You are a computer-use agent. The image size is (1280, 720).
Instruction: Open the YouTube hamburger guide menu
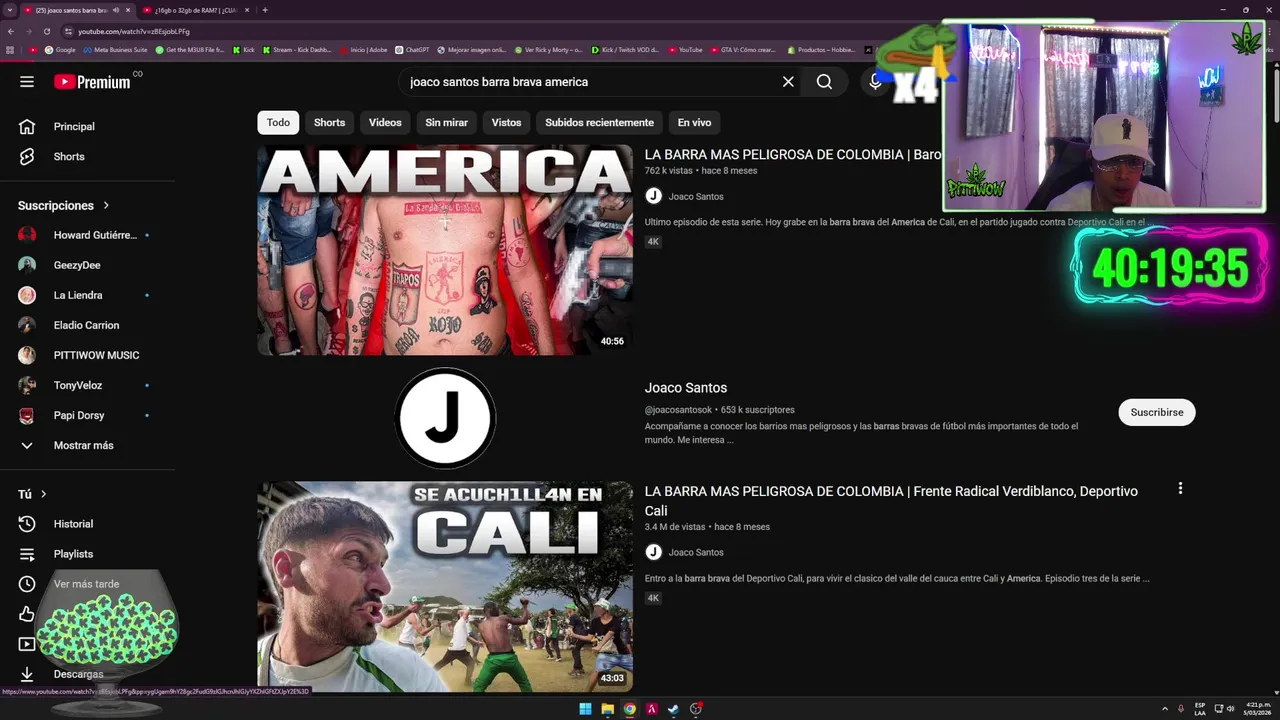(x=27, y=82)
